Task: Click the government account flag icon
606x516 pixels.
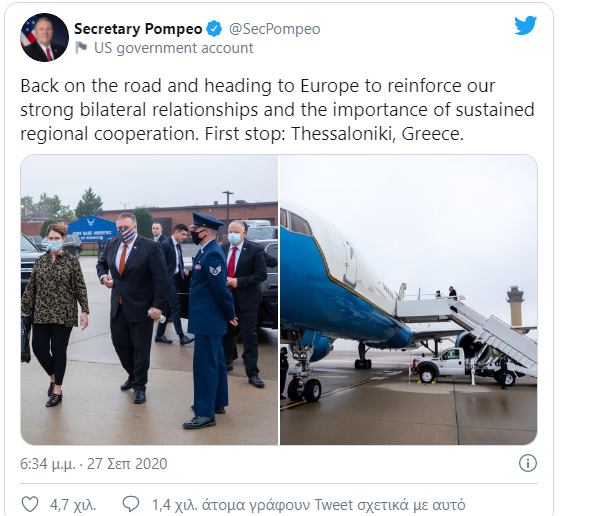Action: tap(81, 48)
